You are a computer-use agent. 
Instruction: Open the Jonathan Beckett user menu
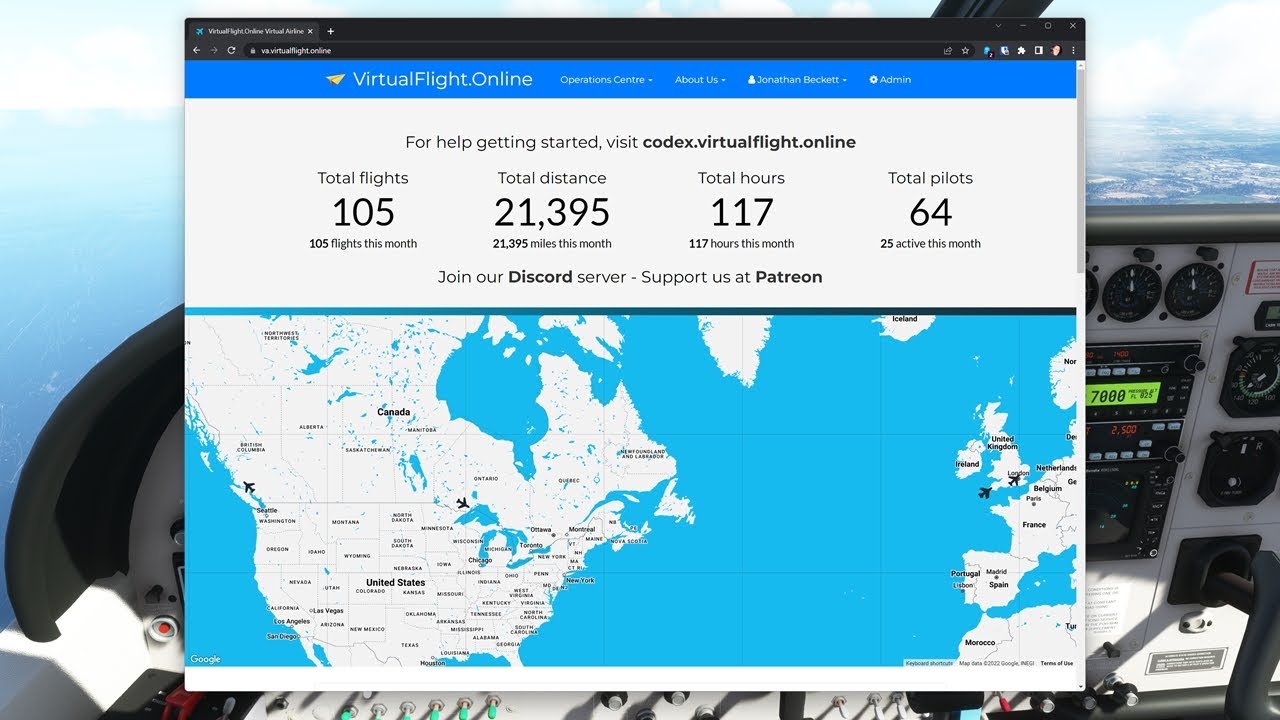tap(797, 80)
